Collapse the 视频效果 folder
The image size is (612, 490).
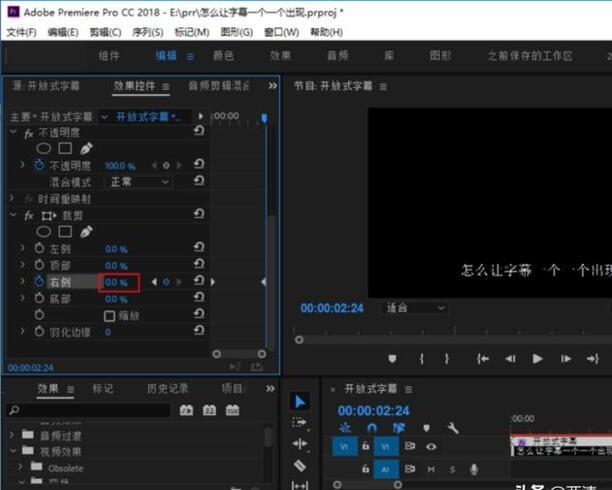coord(13,451)
